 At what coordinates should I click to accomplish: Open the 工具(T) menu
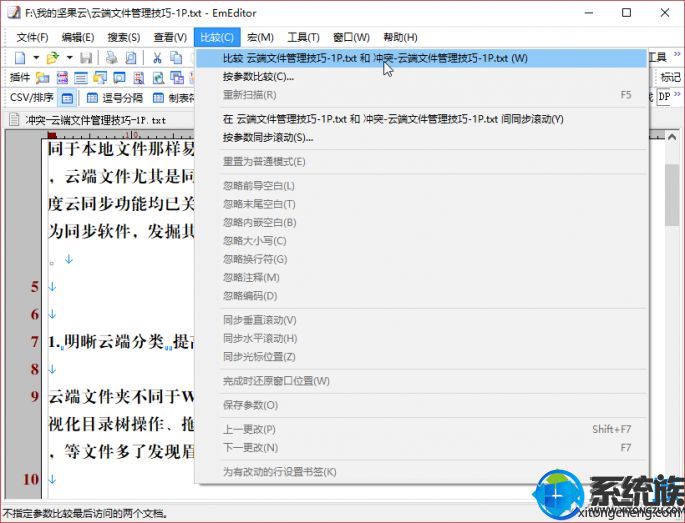point(303,38)
